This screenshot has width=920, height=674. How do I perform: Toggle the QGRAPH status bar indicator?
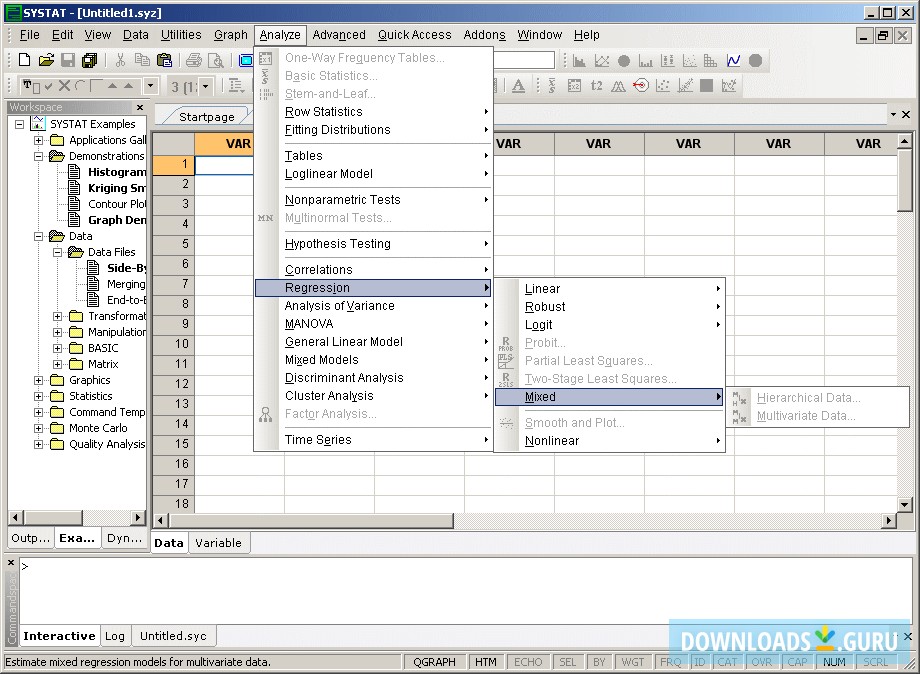pyautogui.click(x=434, y=662)
